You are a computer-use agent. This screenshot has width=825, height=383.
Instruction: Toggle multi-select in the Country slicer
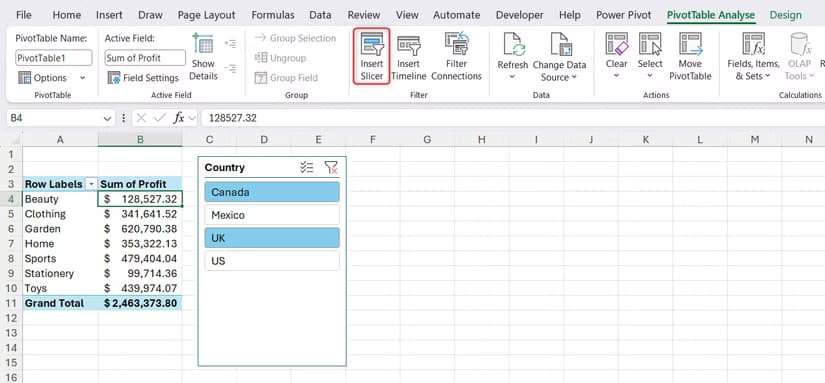coord(307,168)
